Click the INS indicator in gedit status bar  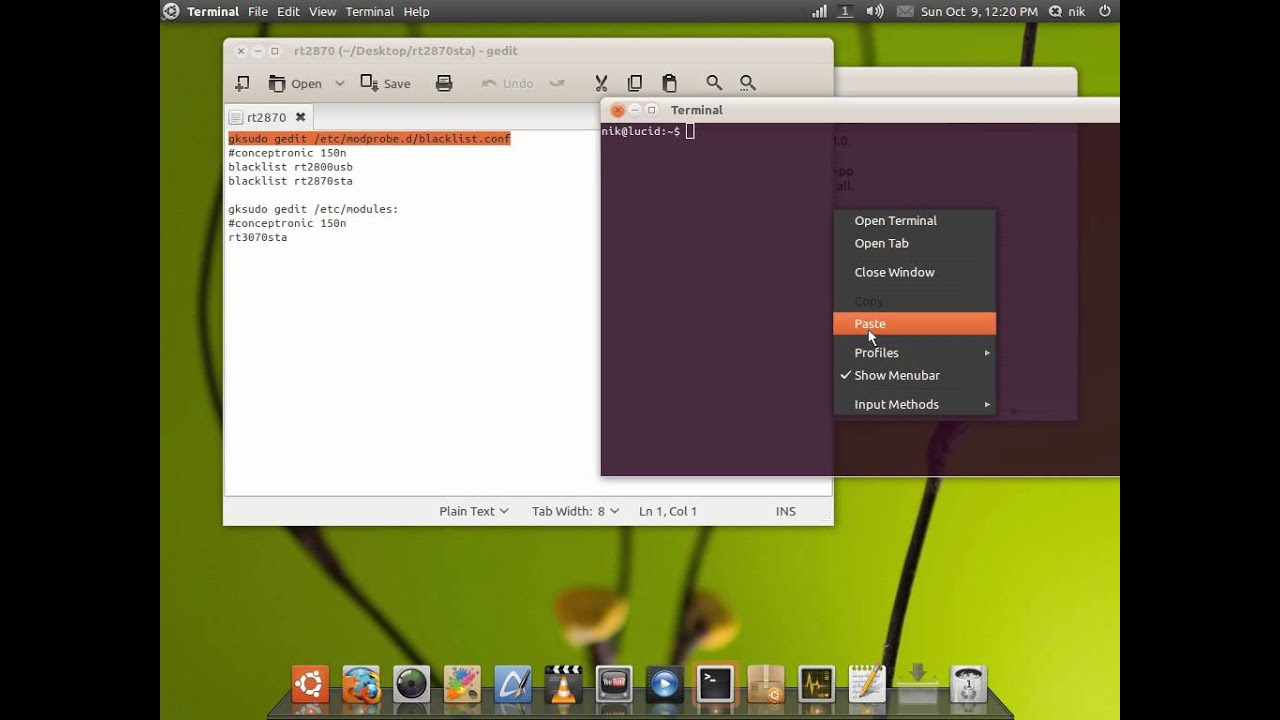[786, 511]
